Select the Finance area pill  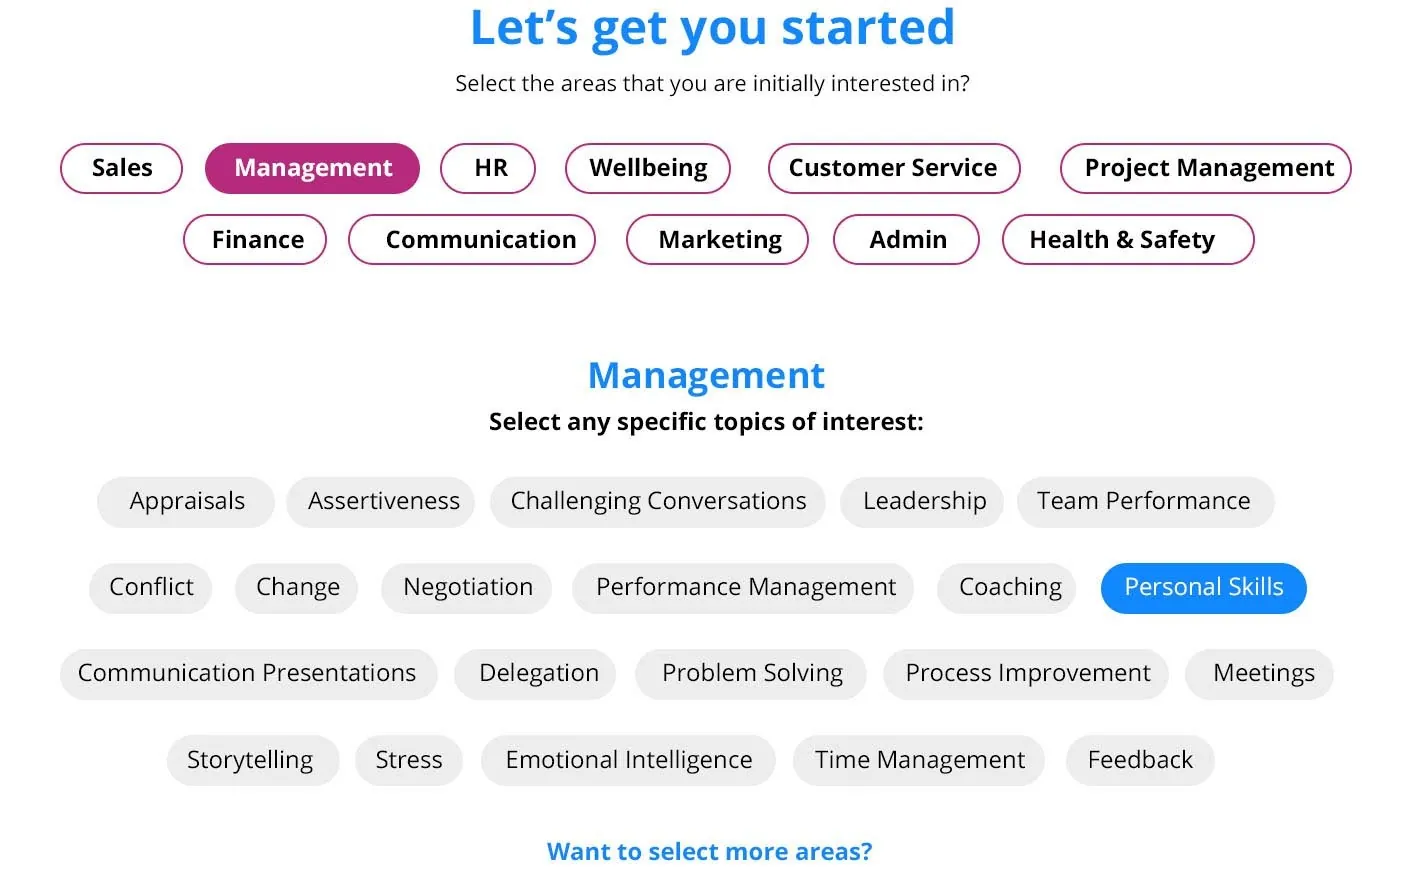[255, 240]
